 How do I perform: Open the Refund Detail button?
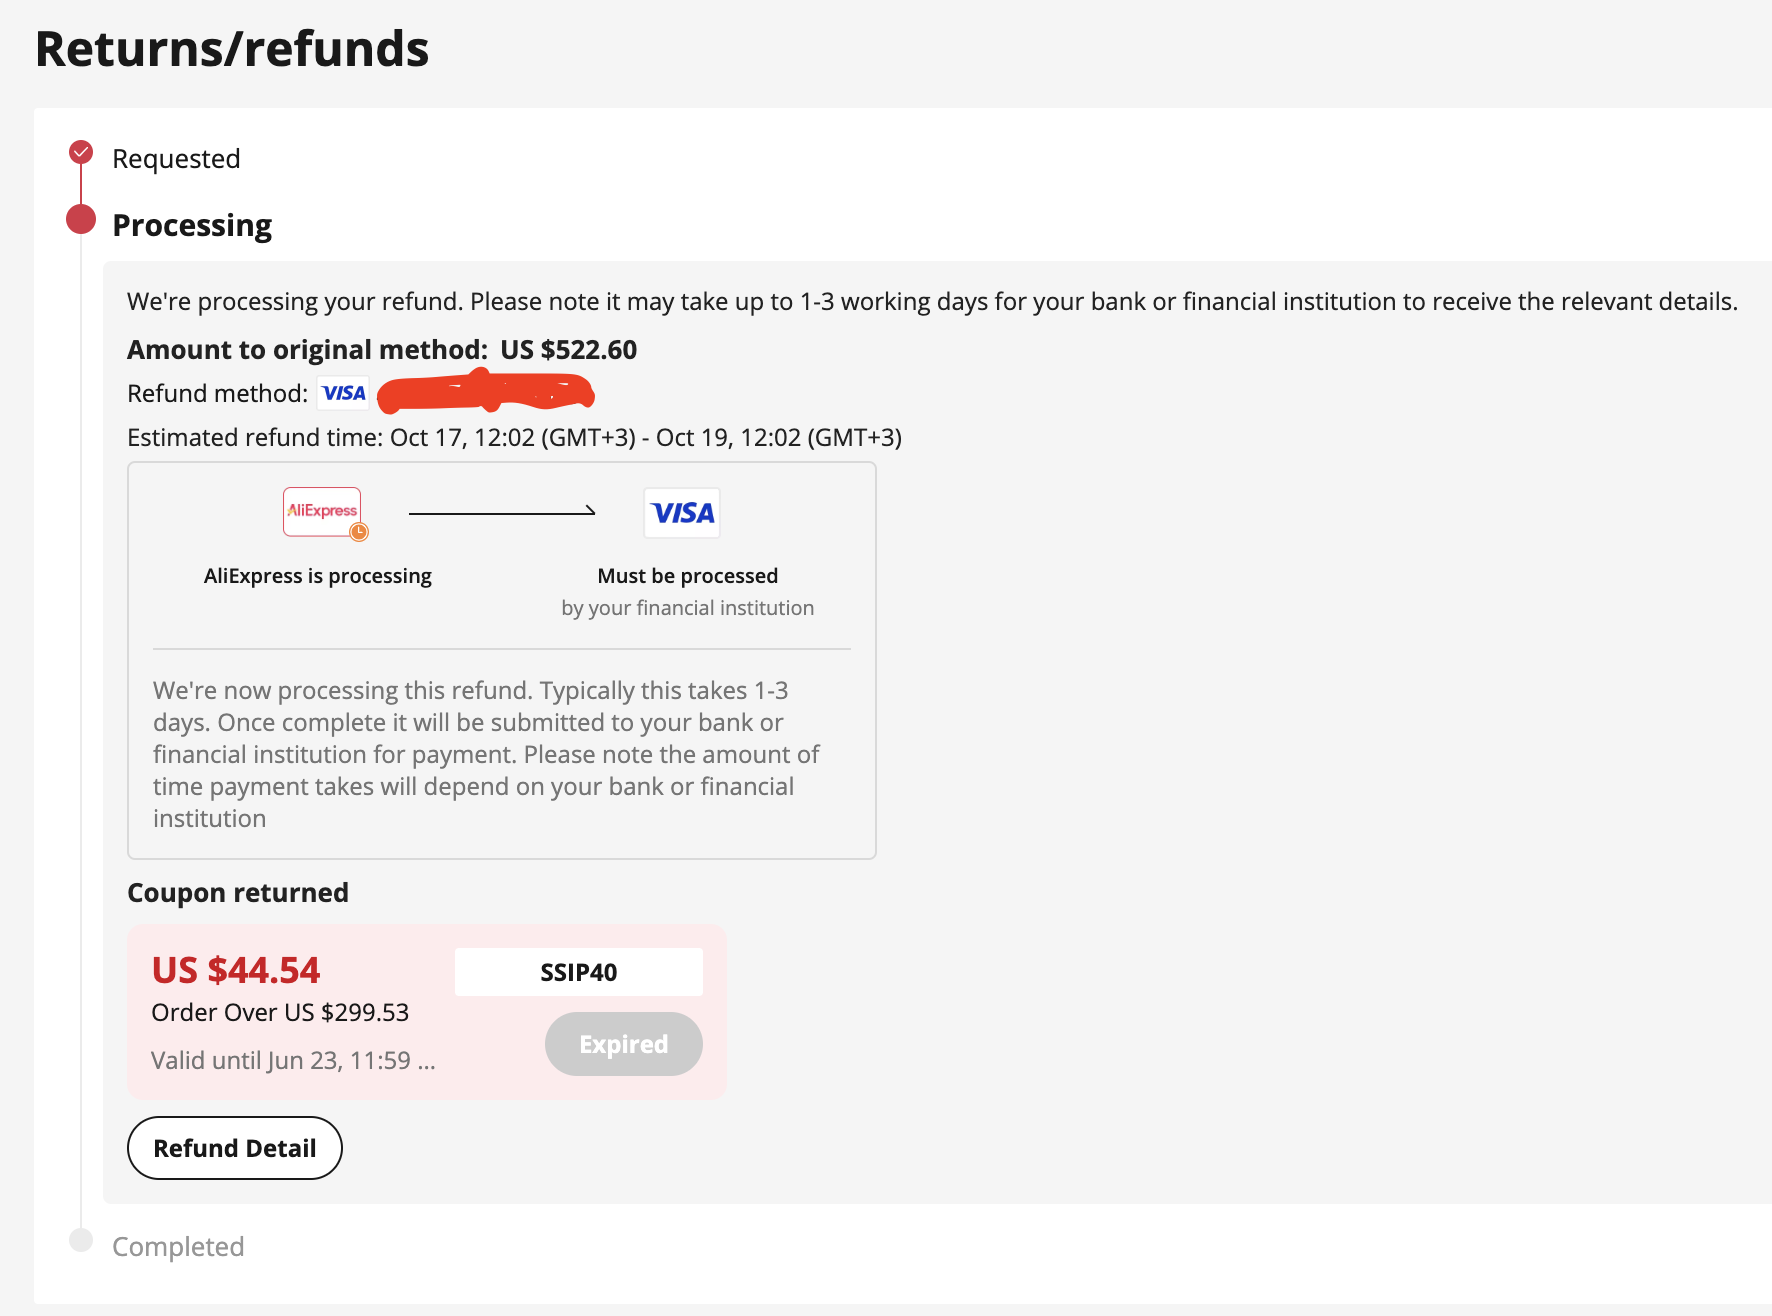coord(235,1148)
